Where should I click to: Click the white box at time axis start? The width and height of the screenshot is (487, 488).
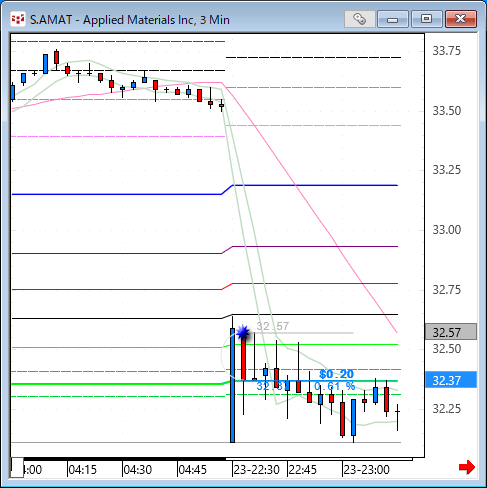tap(17, 468)
